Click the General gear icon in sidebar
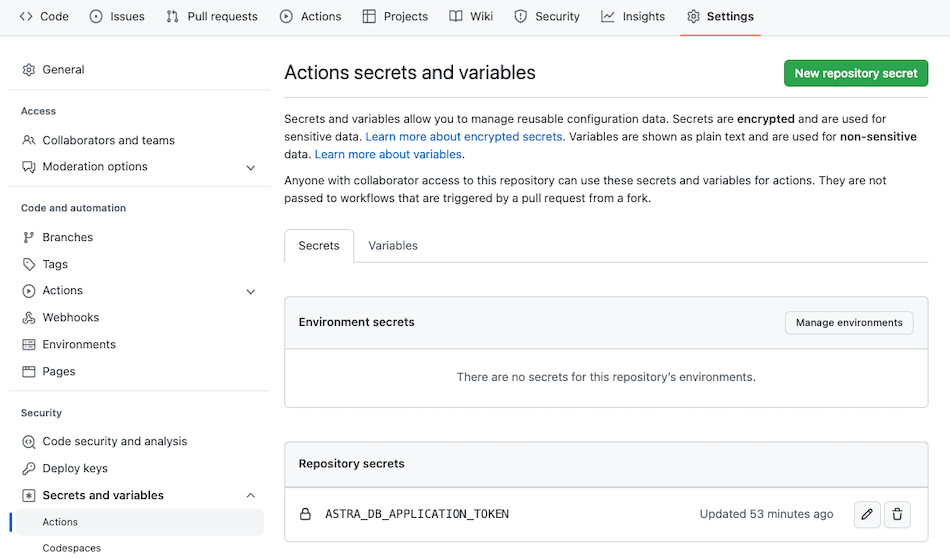This screenshot has height=559, width=950. 28,70
